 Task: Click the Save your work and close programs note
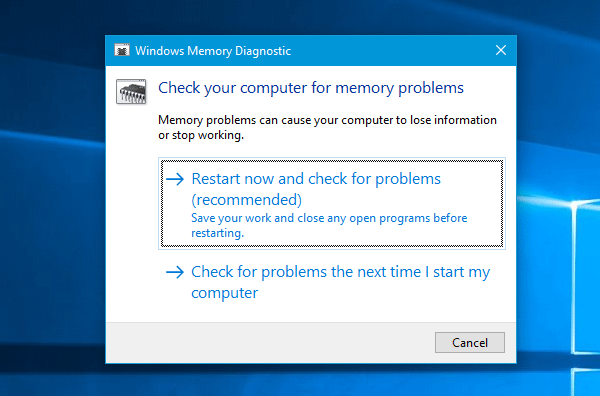tap(329, 225)
